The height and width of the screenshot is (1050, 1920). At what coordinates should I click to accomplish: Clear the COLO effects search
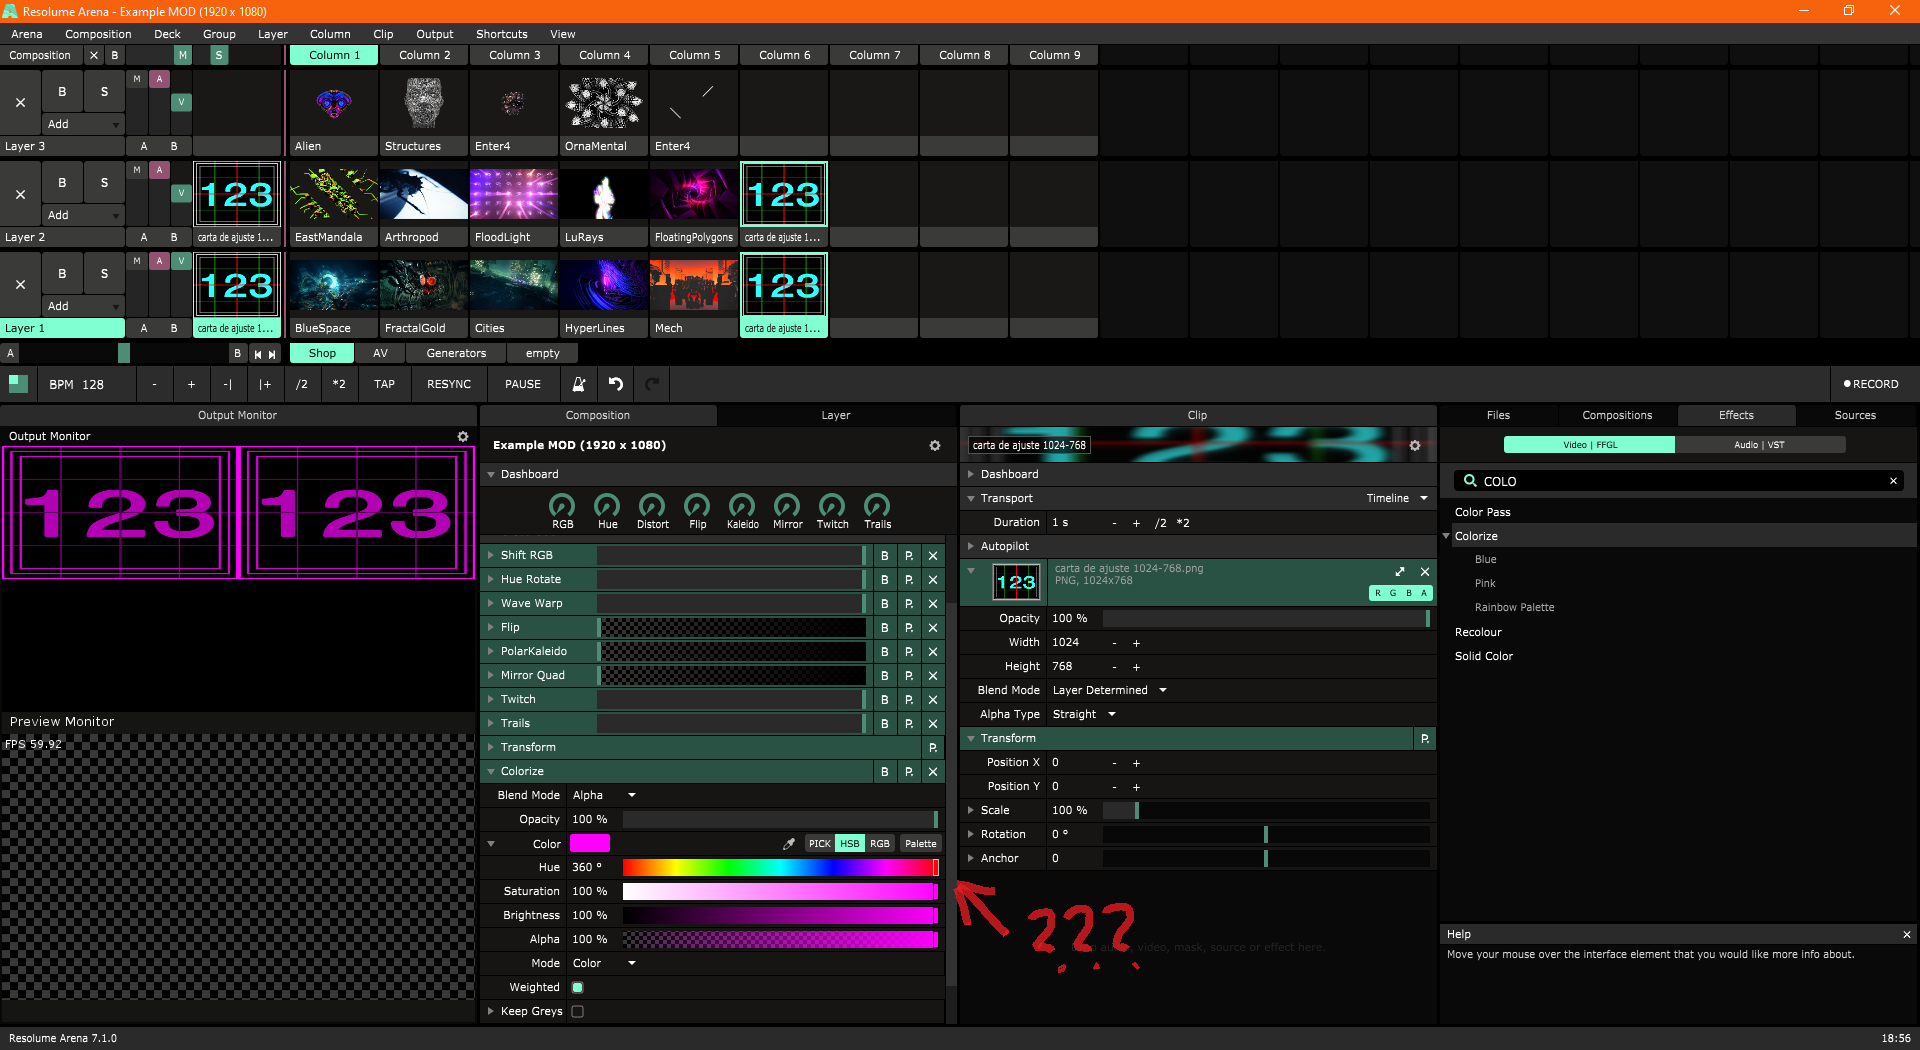(1893, 481)
